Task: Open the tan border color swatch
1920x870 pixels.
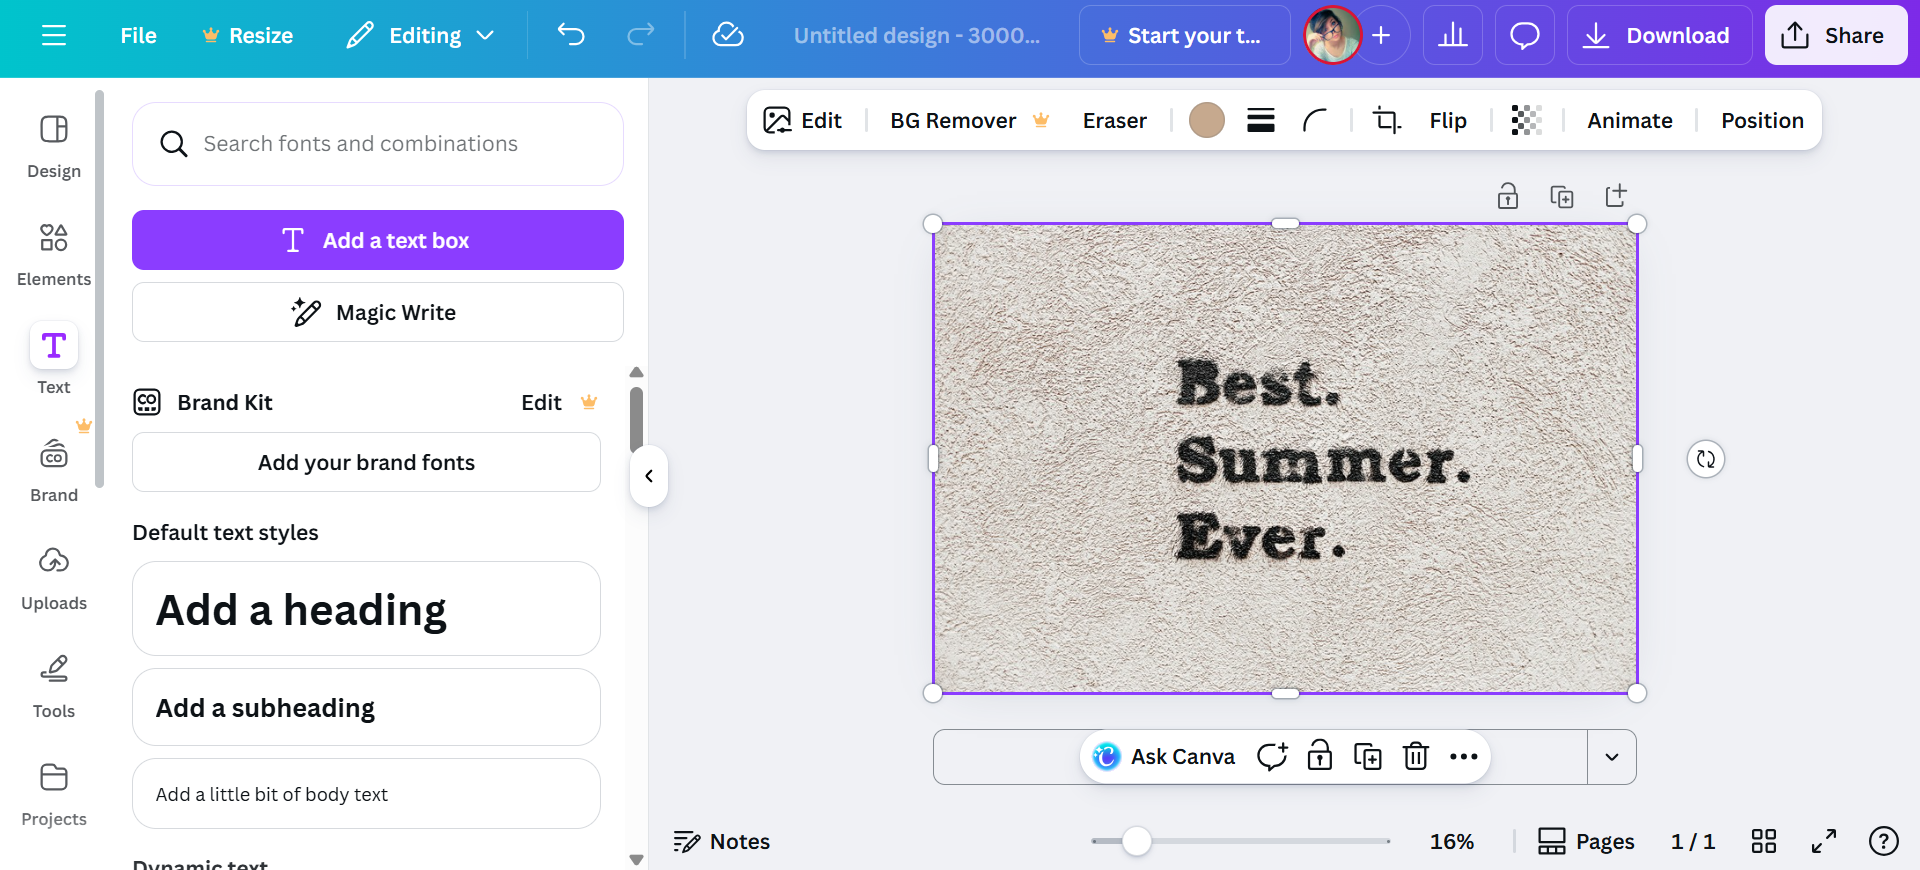Action: [x=1207, y=121]
